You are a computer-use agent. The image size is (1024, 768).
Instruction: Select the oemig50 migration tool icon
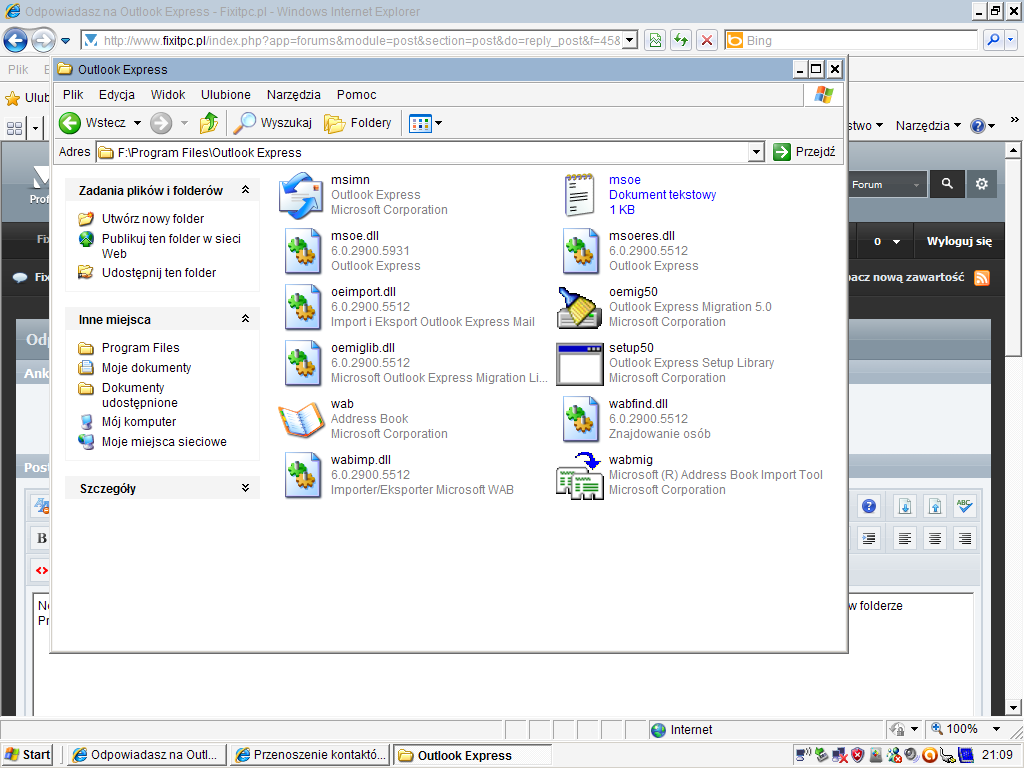579,308
